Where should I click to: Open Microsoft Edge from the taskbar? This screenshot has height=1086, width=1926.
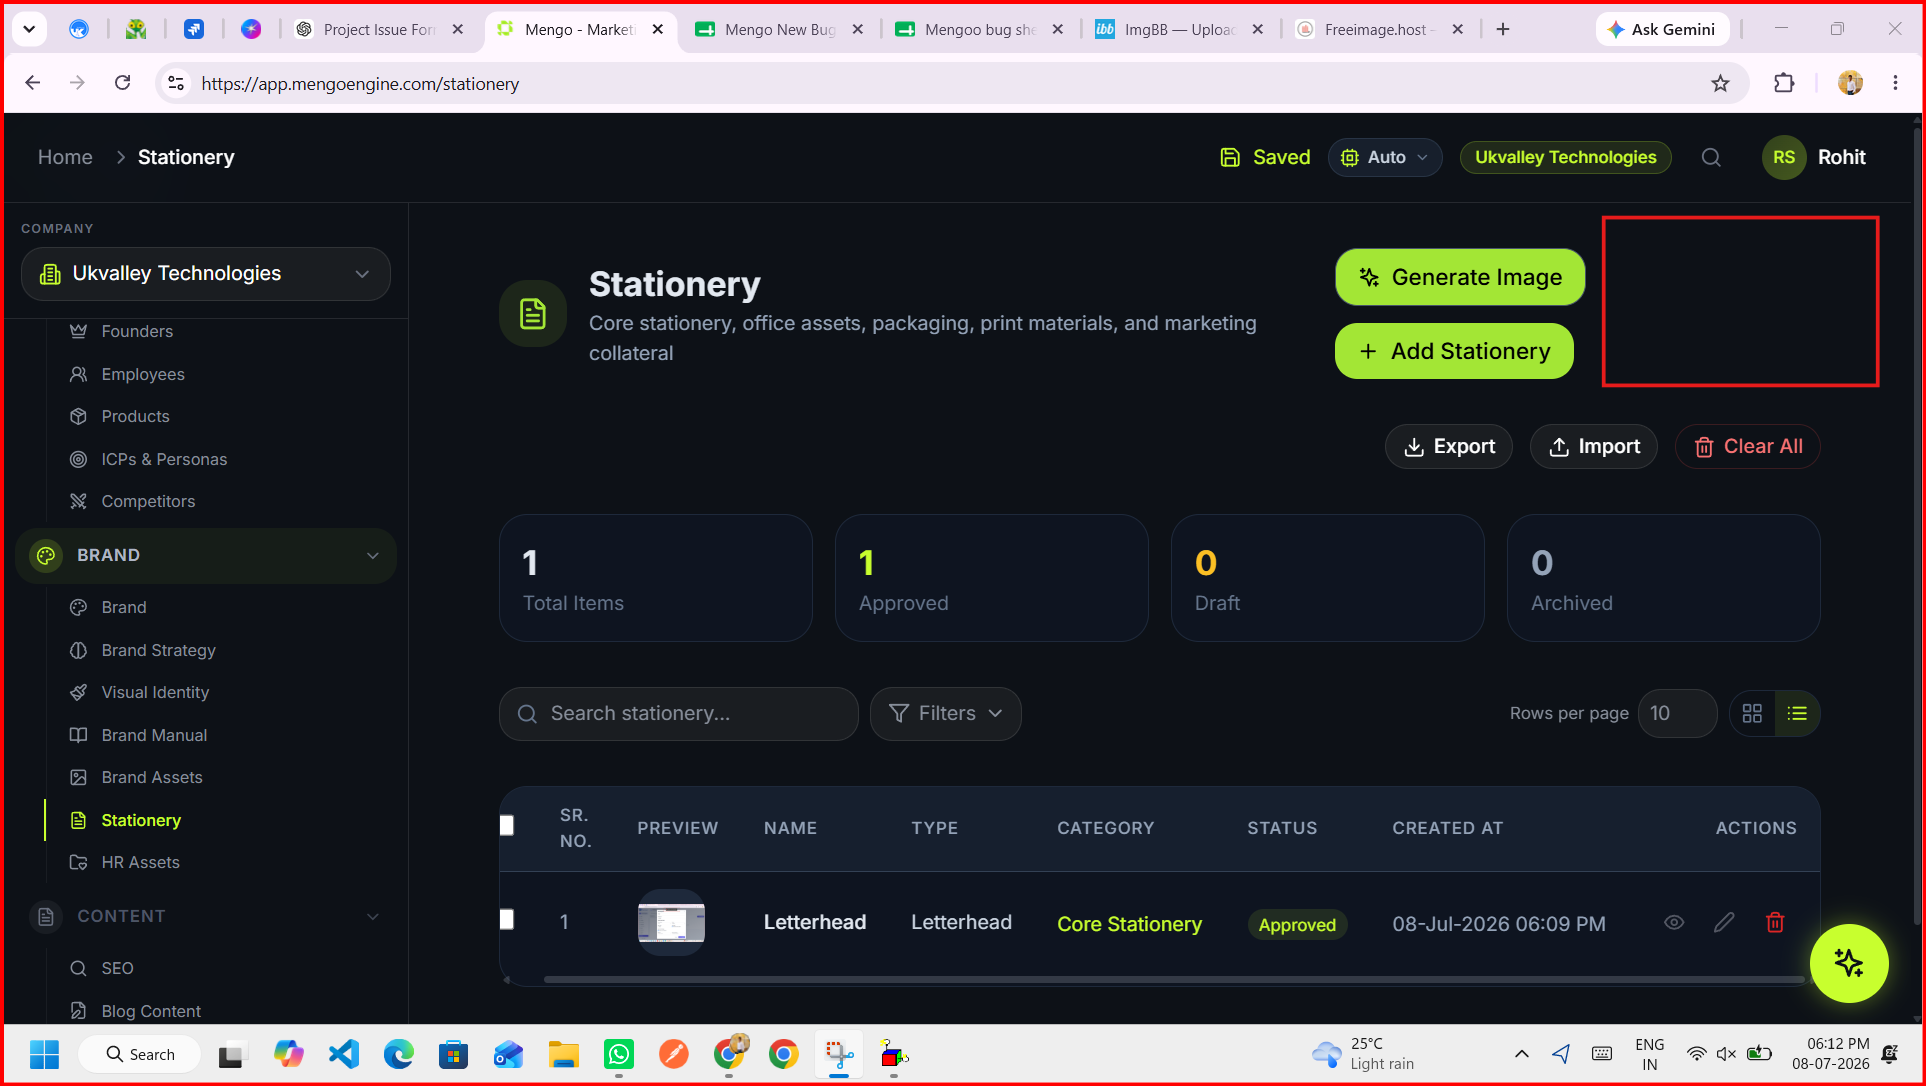(399, 1054)
